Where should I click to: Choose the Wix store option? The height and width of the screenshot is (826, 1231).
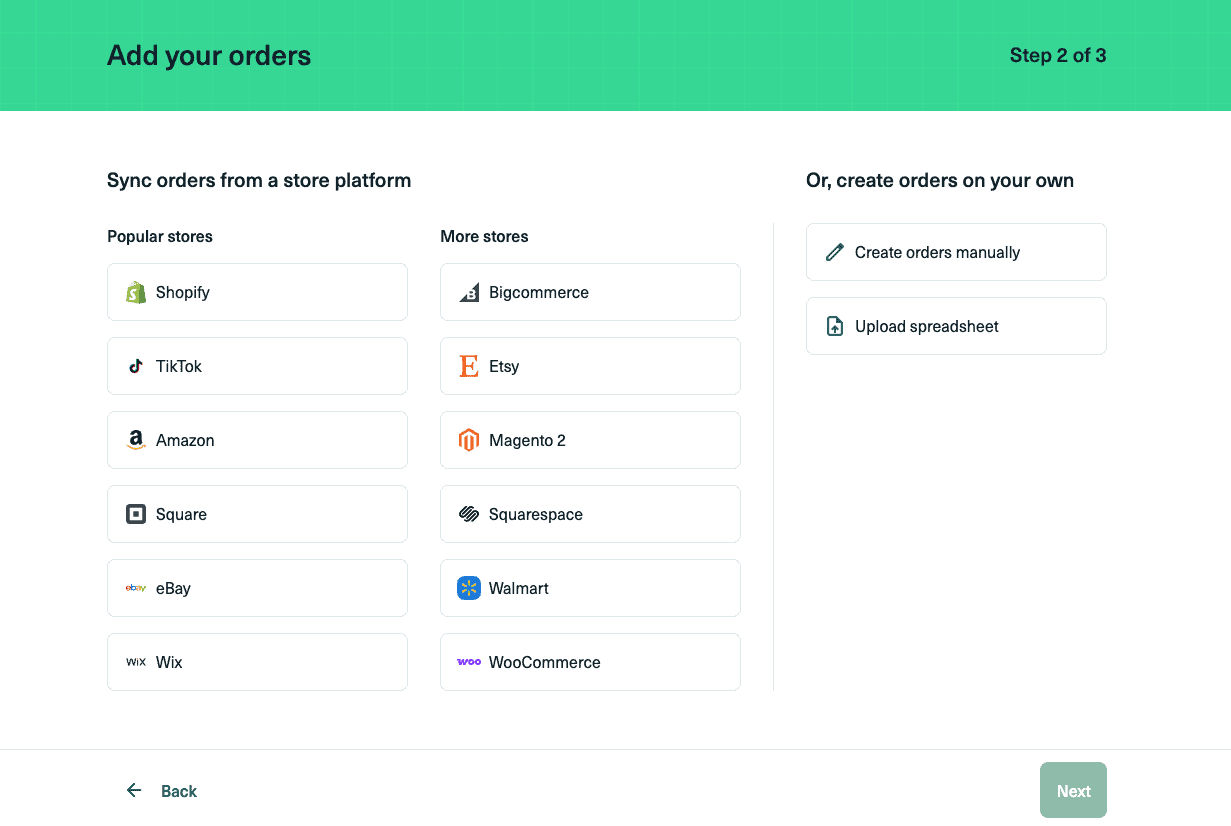pyautogui.click(x=257, y=662)
